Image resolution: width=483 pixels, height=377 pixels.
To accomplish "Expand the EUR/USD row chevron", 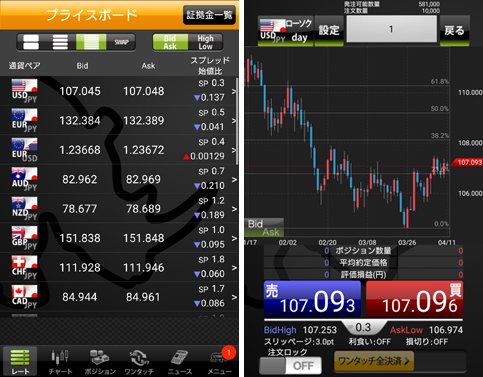I will click(234, 150).
